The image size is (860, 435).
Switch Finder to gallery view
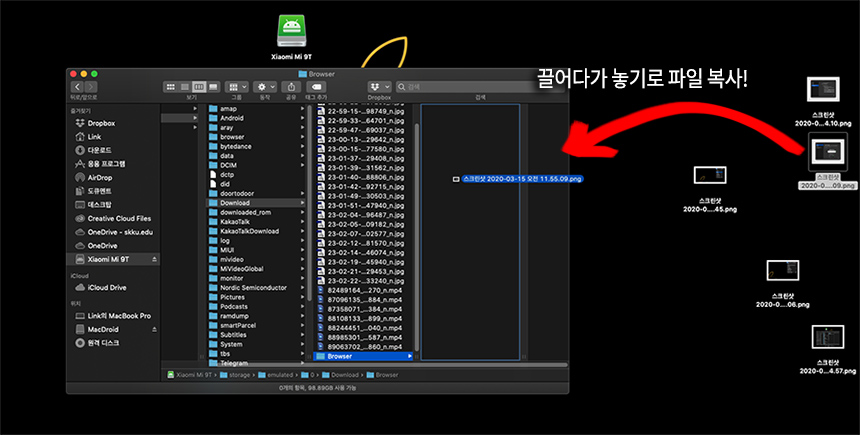click(x=213, y=87)
